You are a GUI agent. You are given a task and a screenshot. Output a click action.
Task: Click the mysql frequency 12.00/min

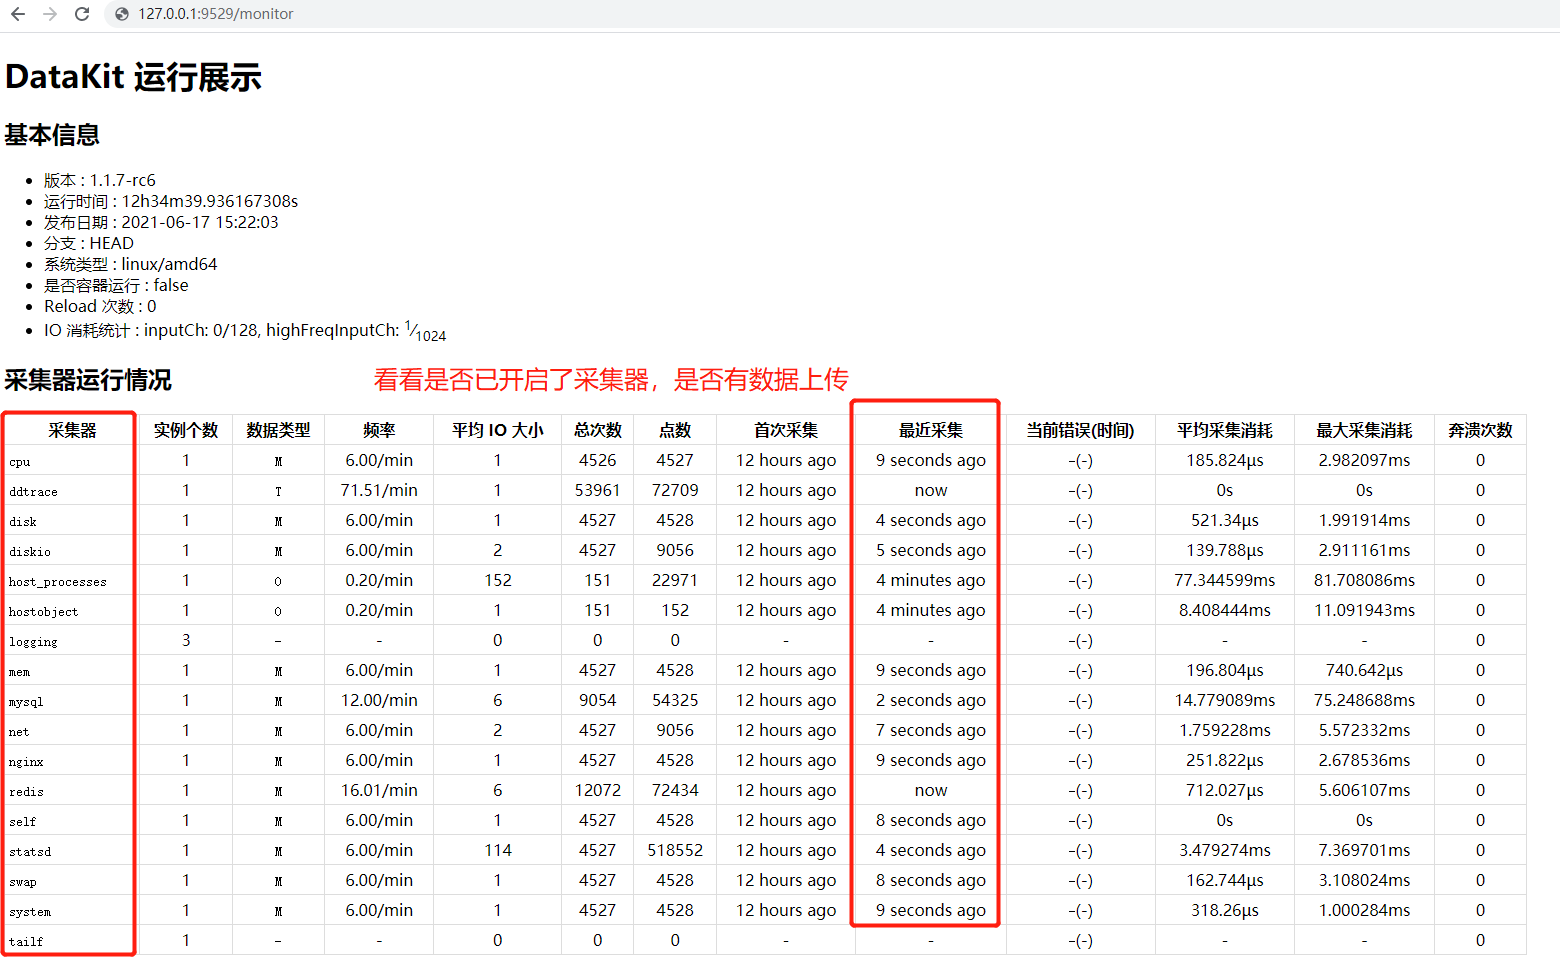pyautogui.click(x=379, y=700)
